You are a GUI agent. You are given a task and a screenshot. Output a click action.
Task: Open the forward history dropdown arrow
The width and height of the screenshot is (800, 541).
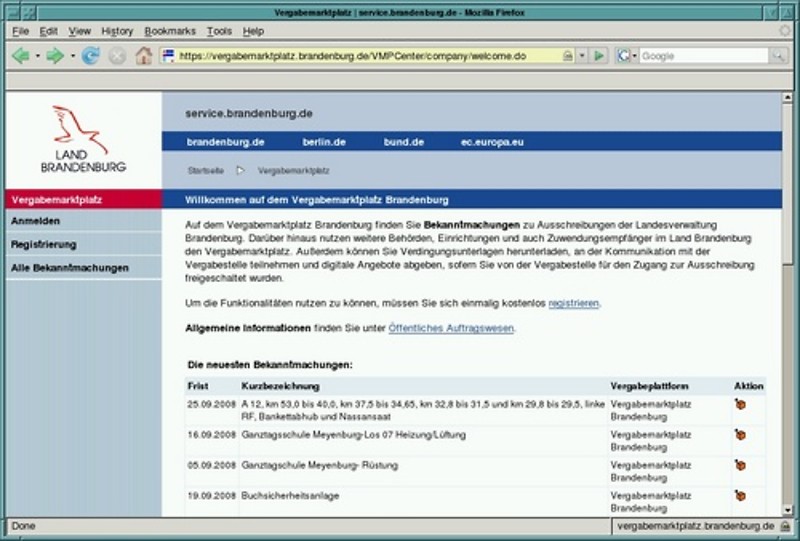click(72, 56)
